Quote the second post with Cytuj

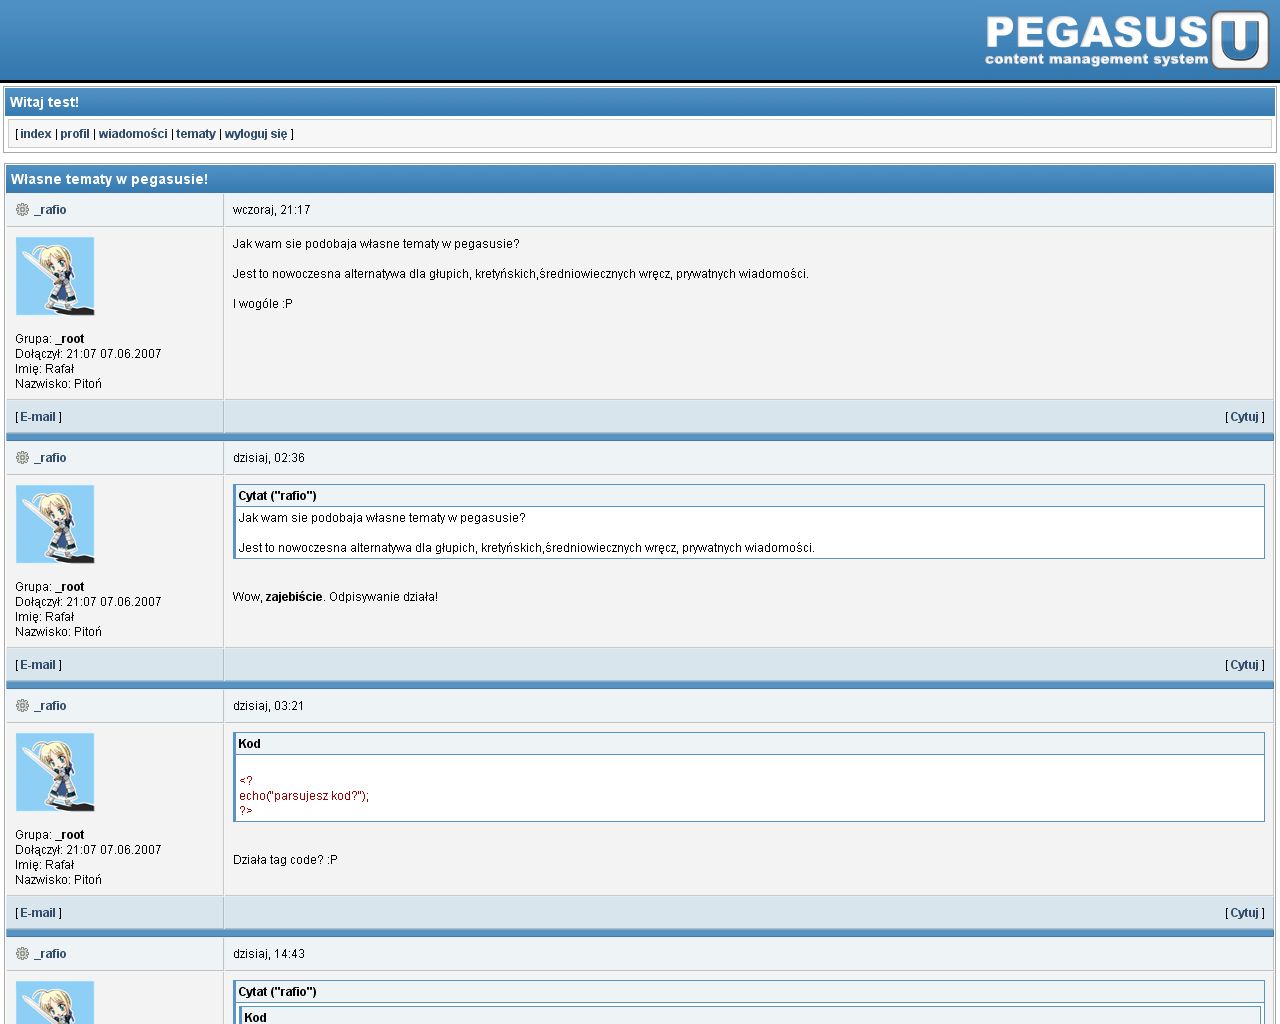pos(1244,665)
